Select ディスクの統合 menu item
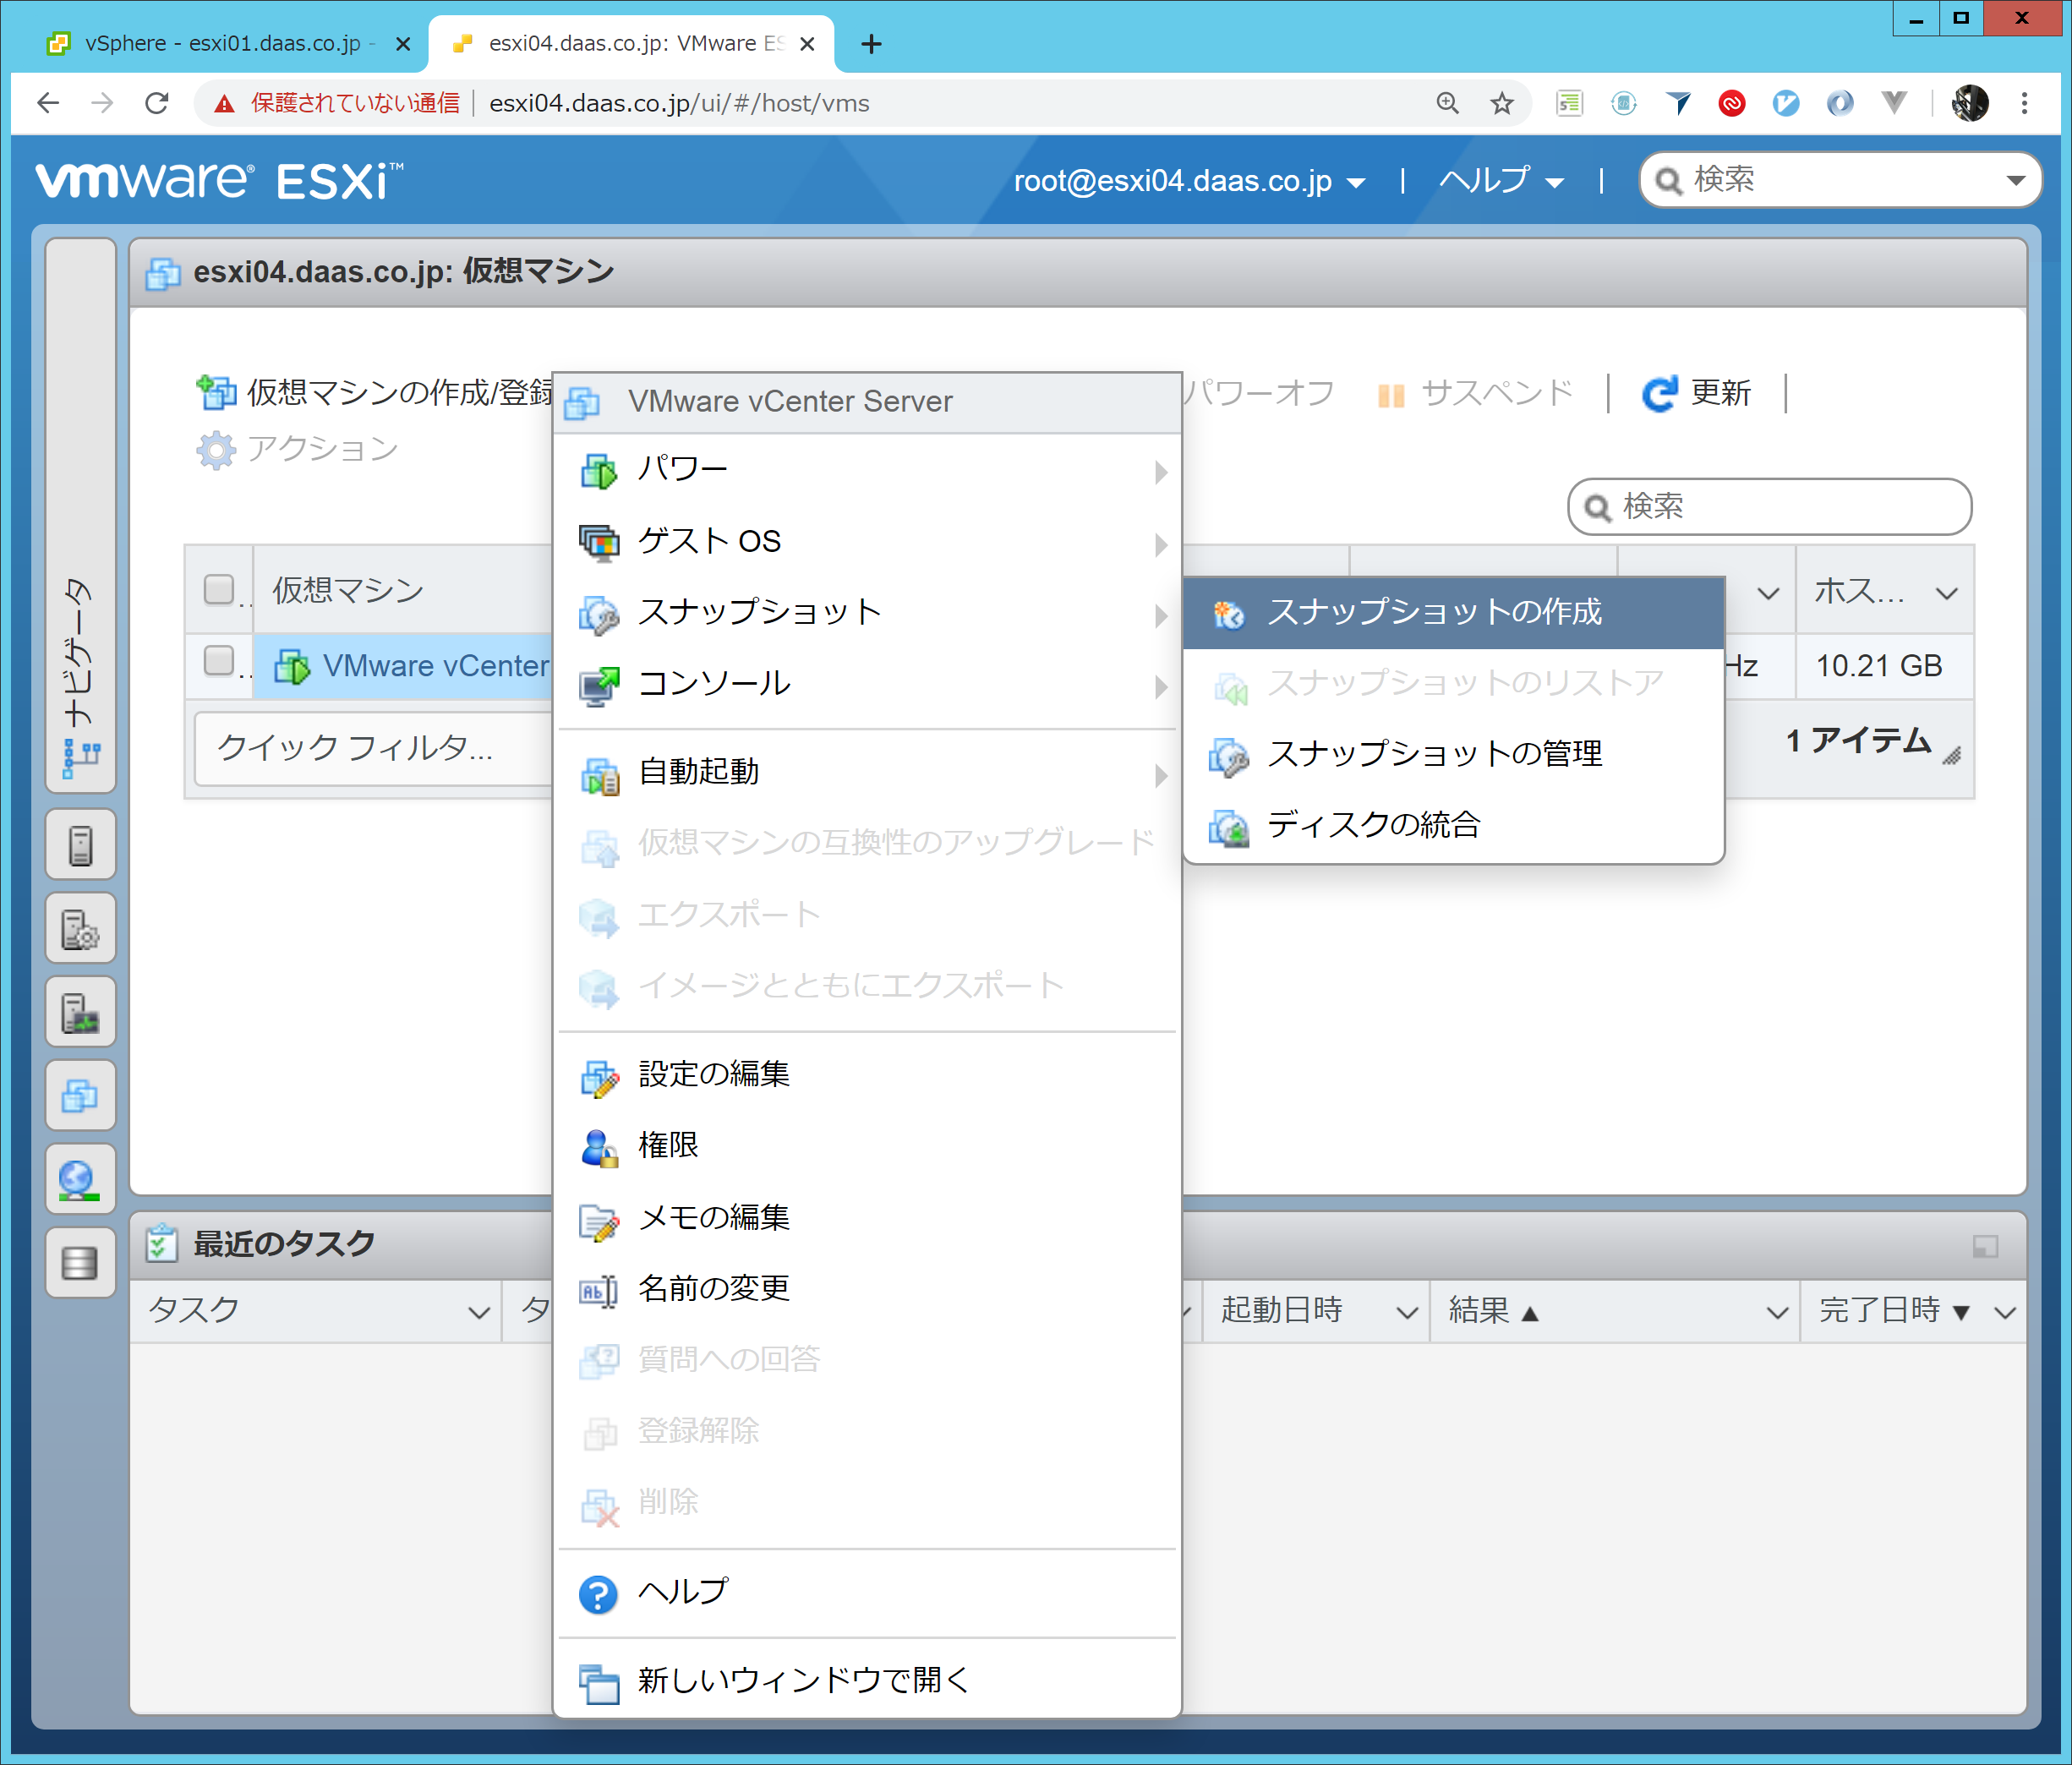Screen dimensions: 2072x1765 tap(1454, 826)
